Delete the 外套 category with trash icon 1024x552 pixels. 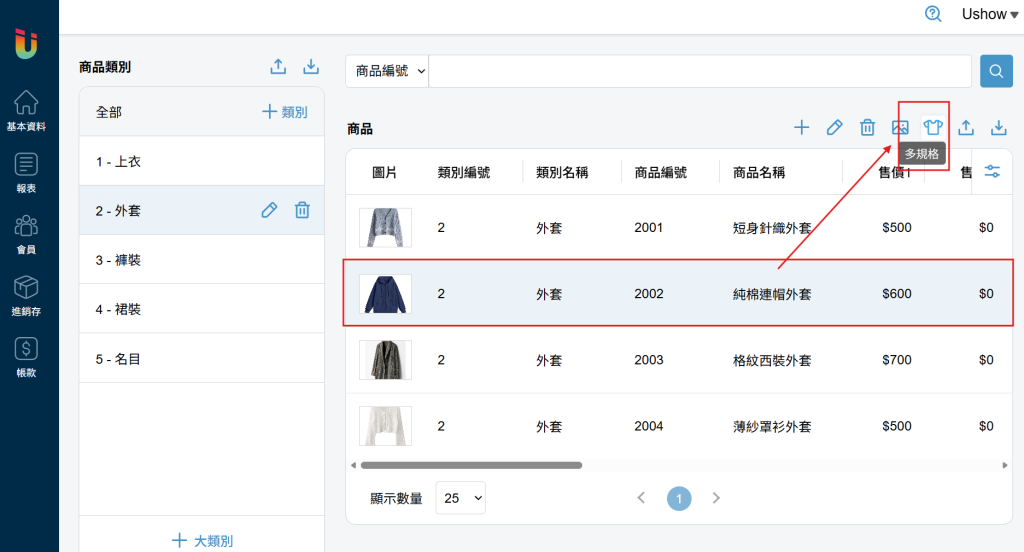click(x=302, y=210)
